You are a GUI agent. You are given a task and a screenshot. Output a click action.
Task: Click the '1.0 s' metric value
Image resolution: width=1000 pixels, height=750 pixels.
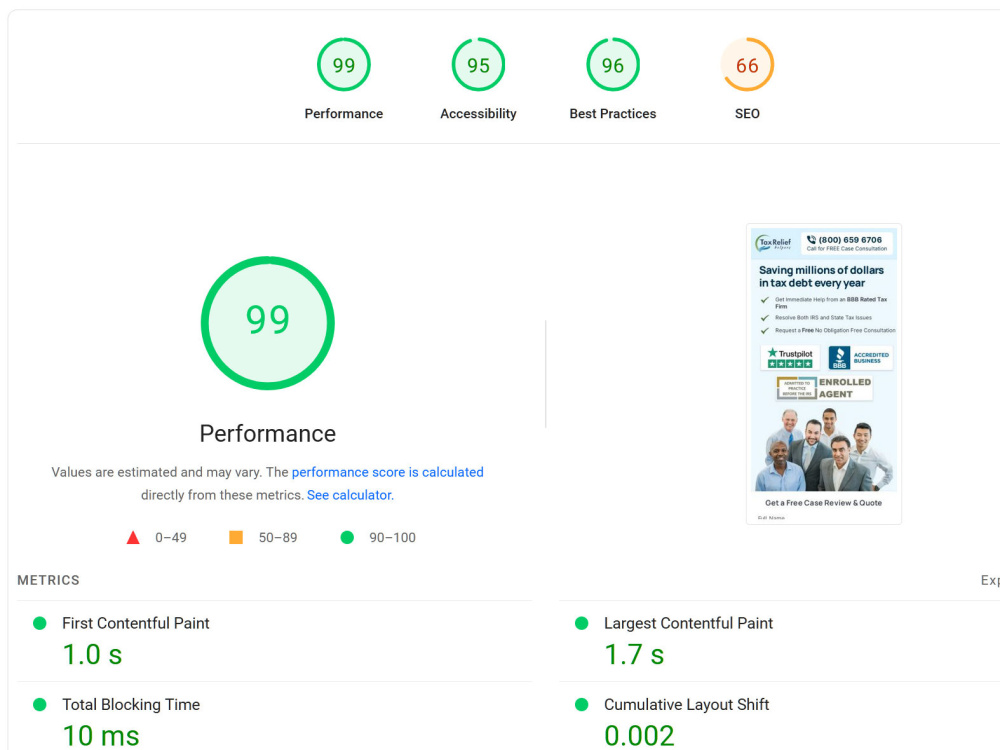(92, 654)
